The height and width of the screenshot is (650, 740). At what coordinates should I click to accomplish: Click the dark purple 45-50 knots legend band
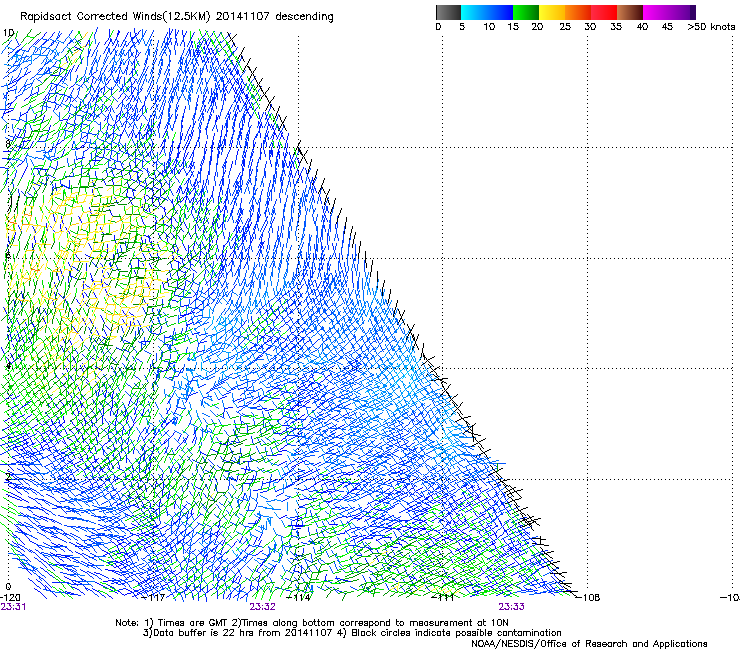[682, 12]
